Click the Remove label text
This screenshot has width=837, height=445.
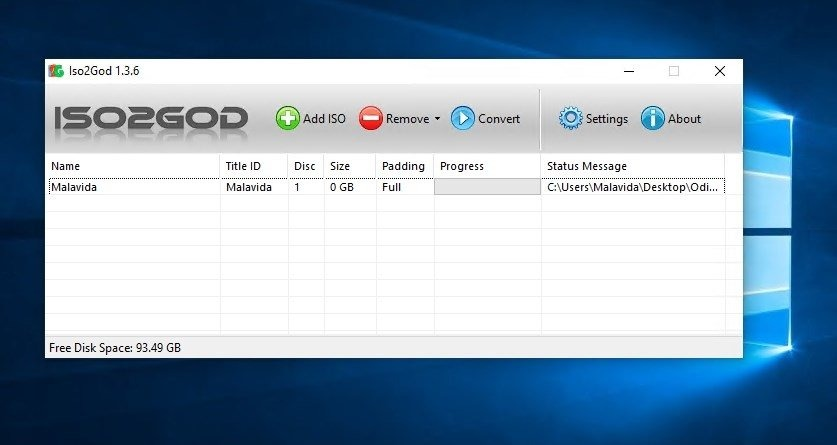coord(408,118)
